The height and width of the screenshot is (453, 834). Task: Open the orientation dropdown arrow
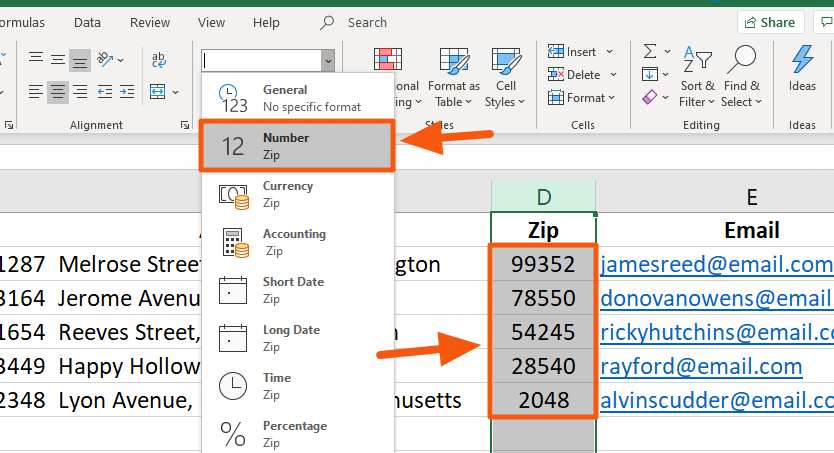[121, 60]
